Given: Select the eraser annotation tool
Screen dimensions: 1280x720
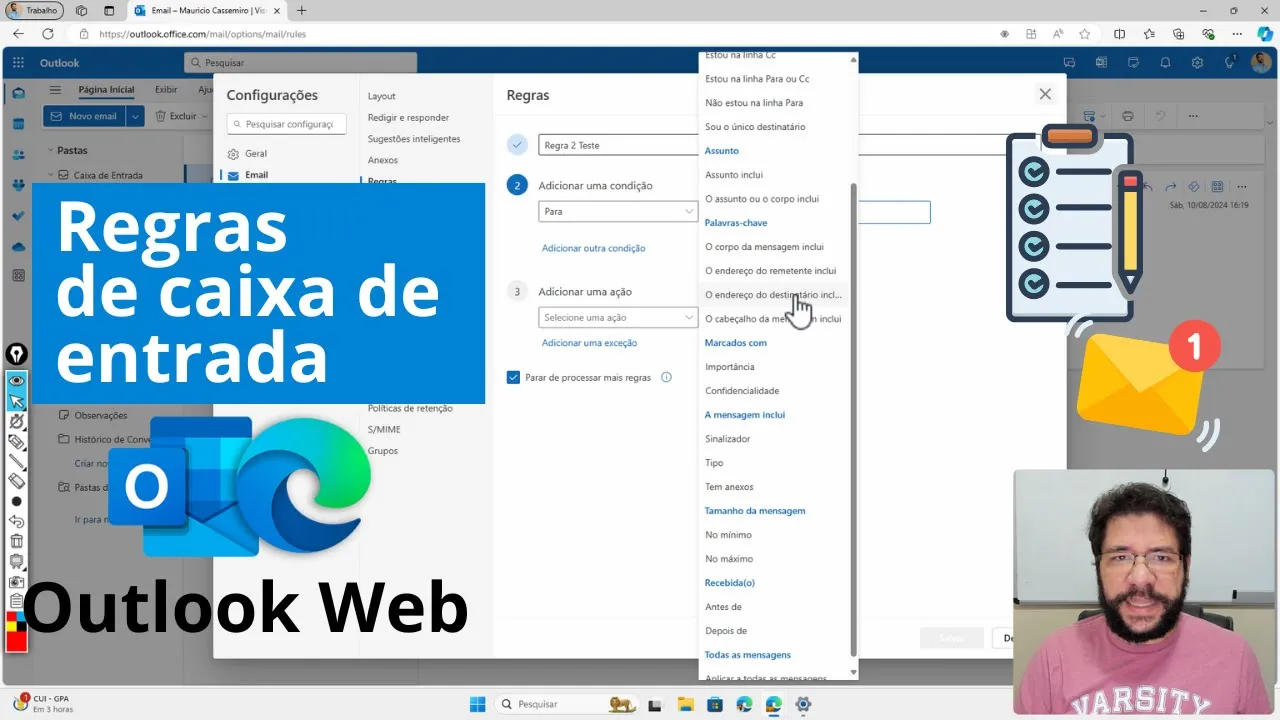Looking at the screenshot, I should click(16, 481).
